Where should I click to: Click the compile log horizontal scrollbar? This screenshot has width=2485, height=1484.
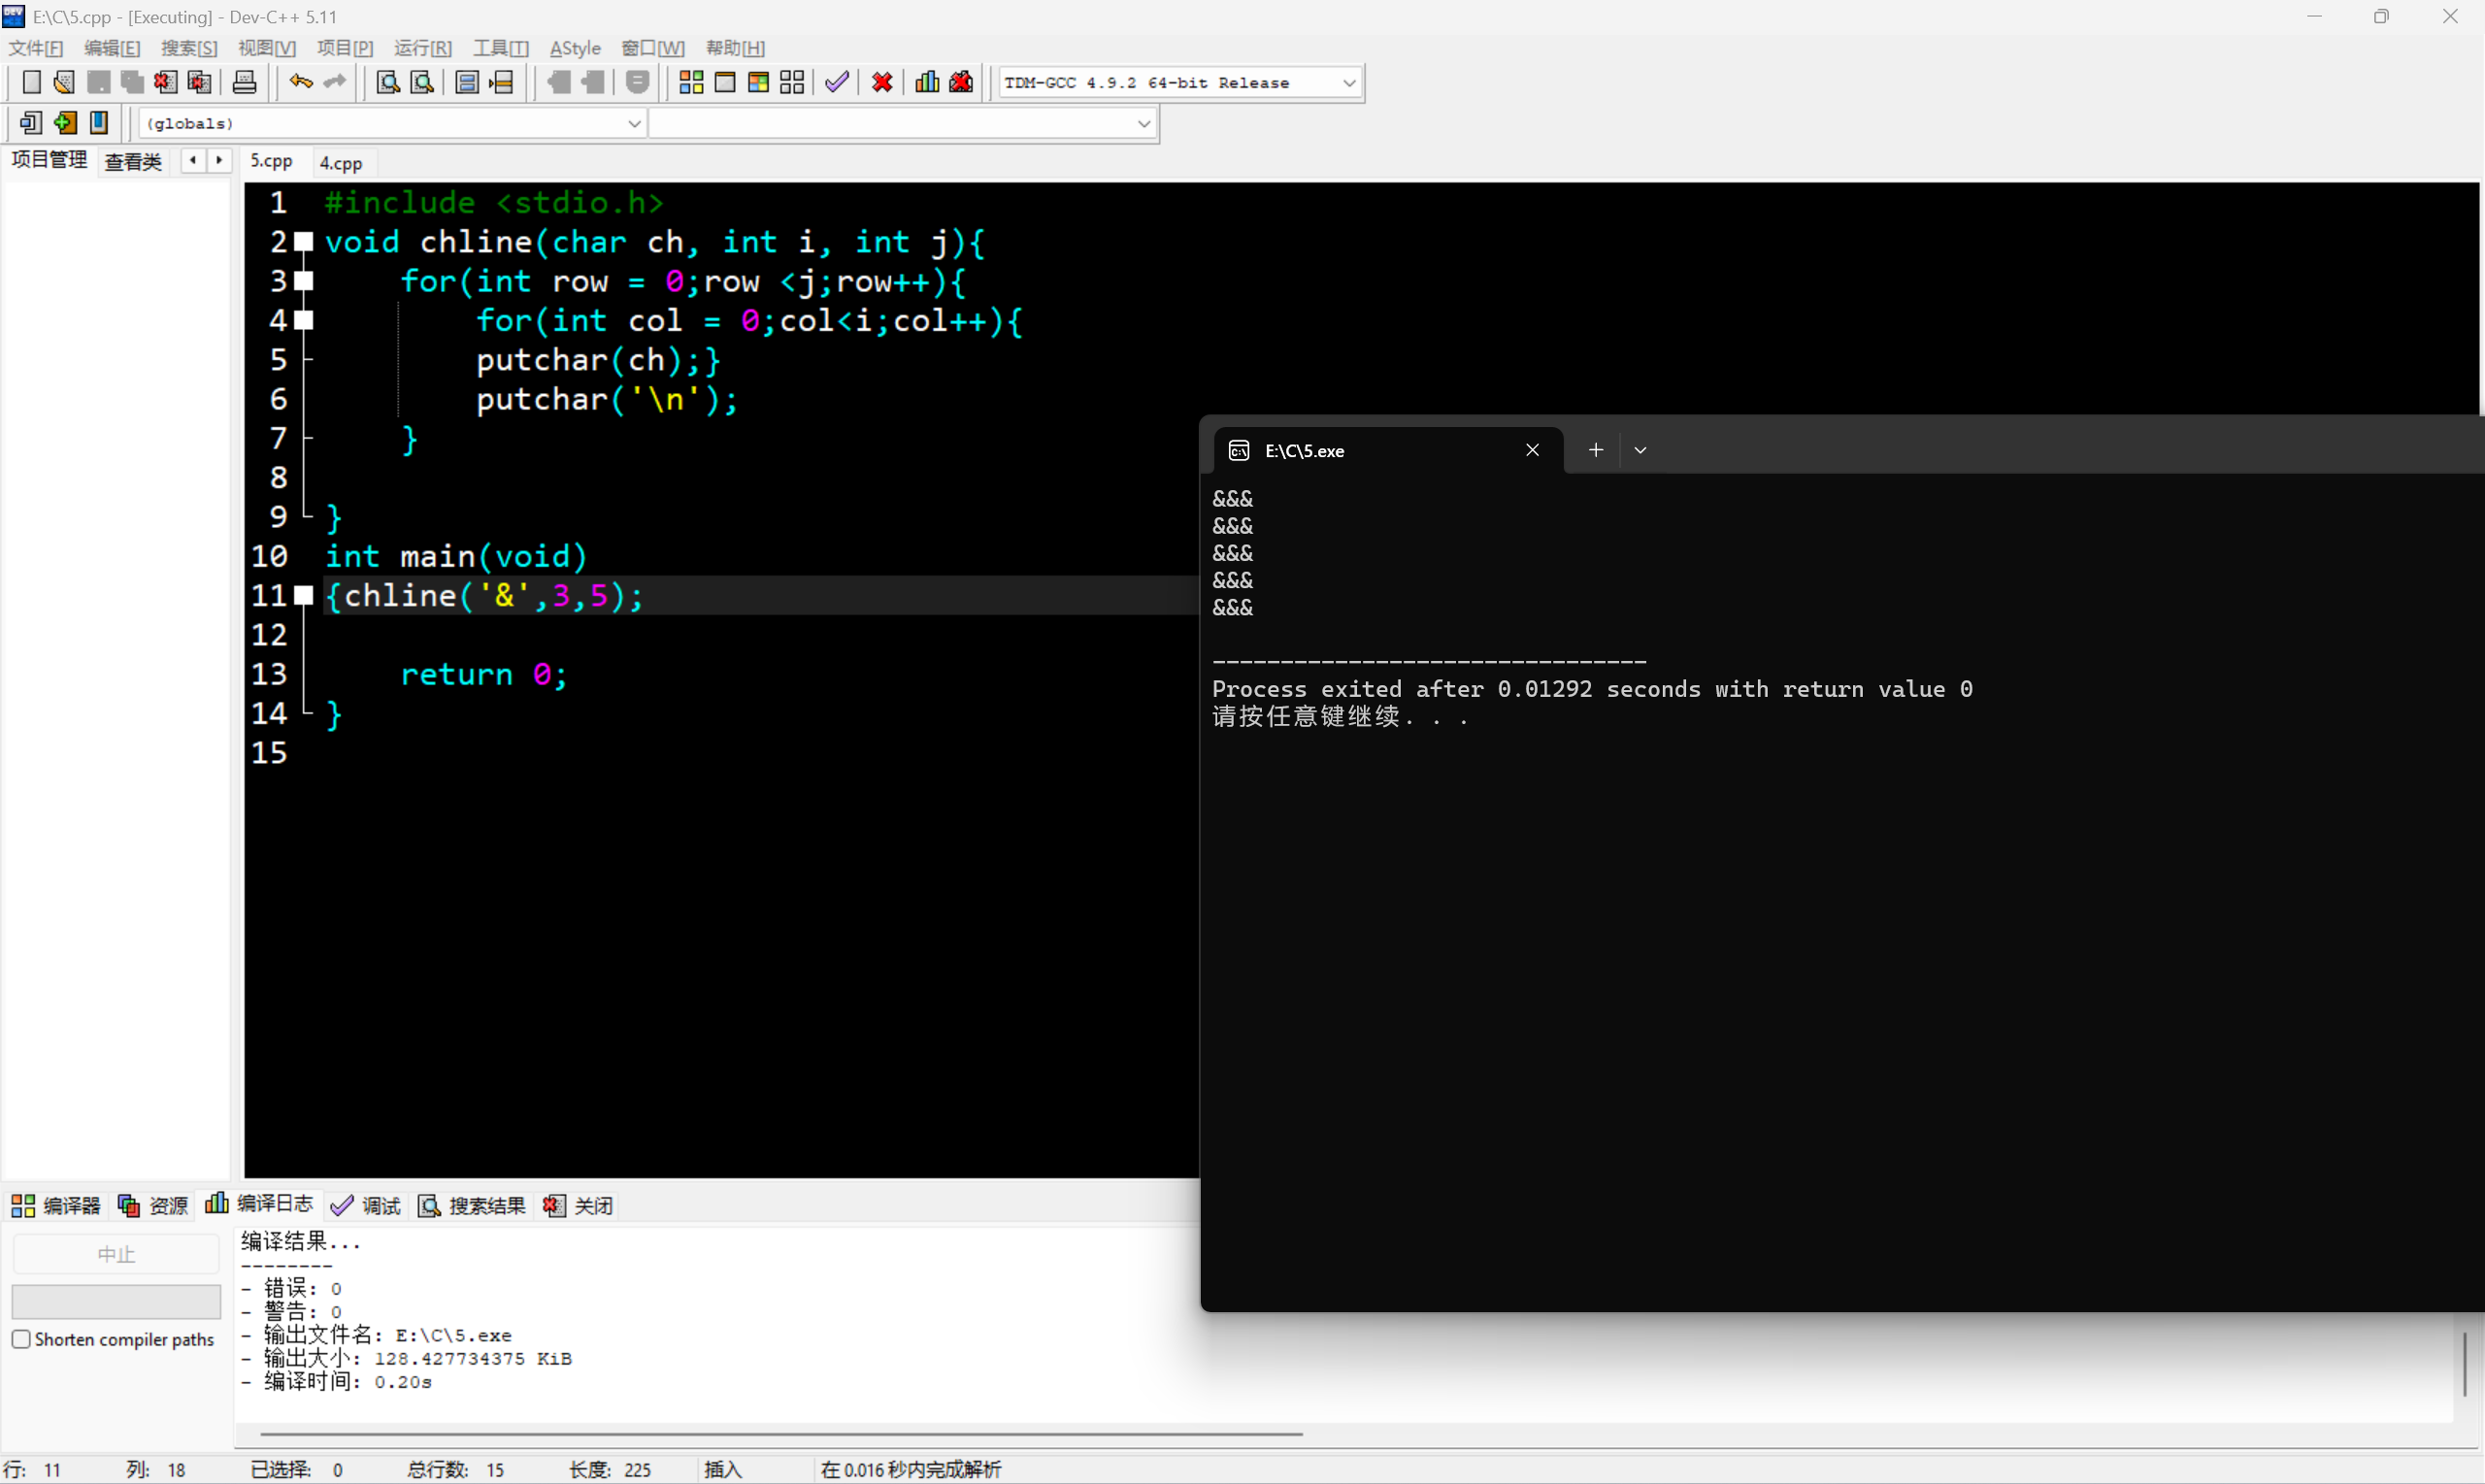point(780,1434)
